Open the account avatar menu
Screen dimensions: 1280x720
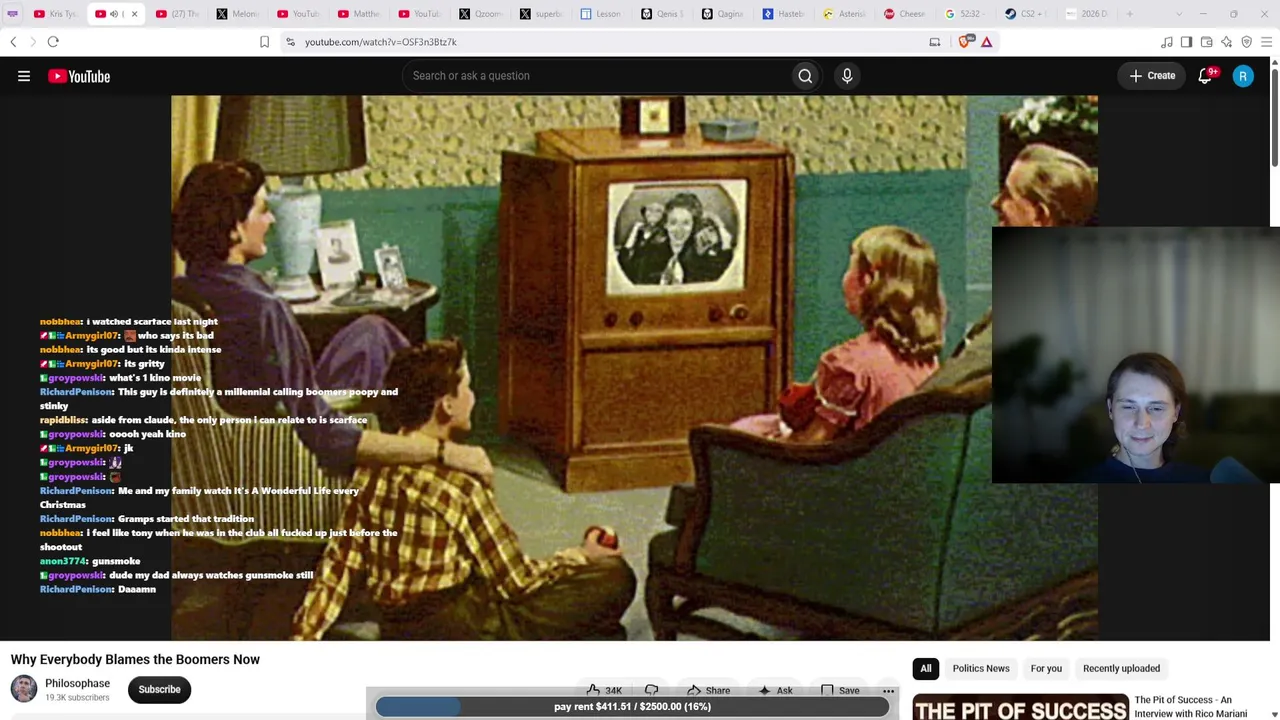point(1243,76)
